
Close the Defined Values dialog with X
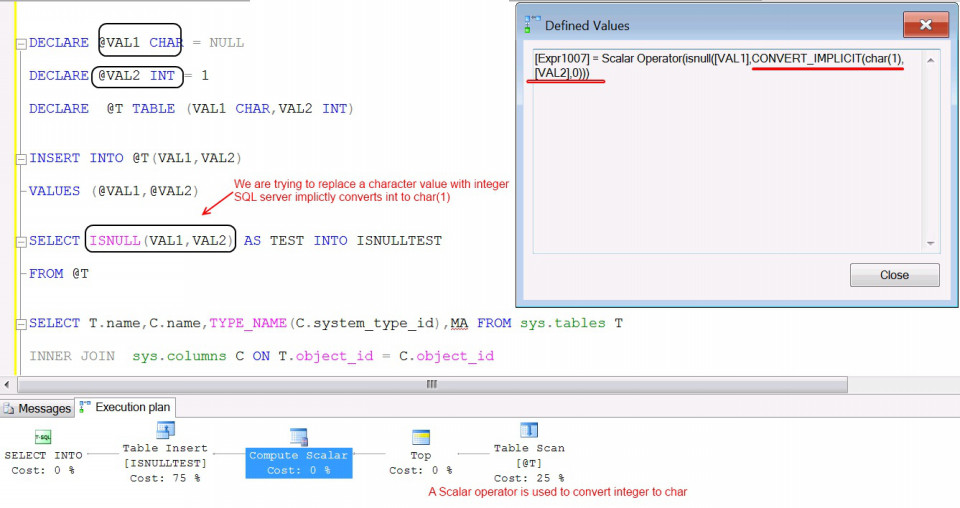(926, 24)
